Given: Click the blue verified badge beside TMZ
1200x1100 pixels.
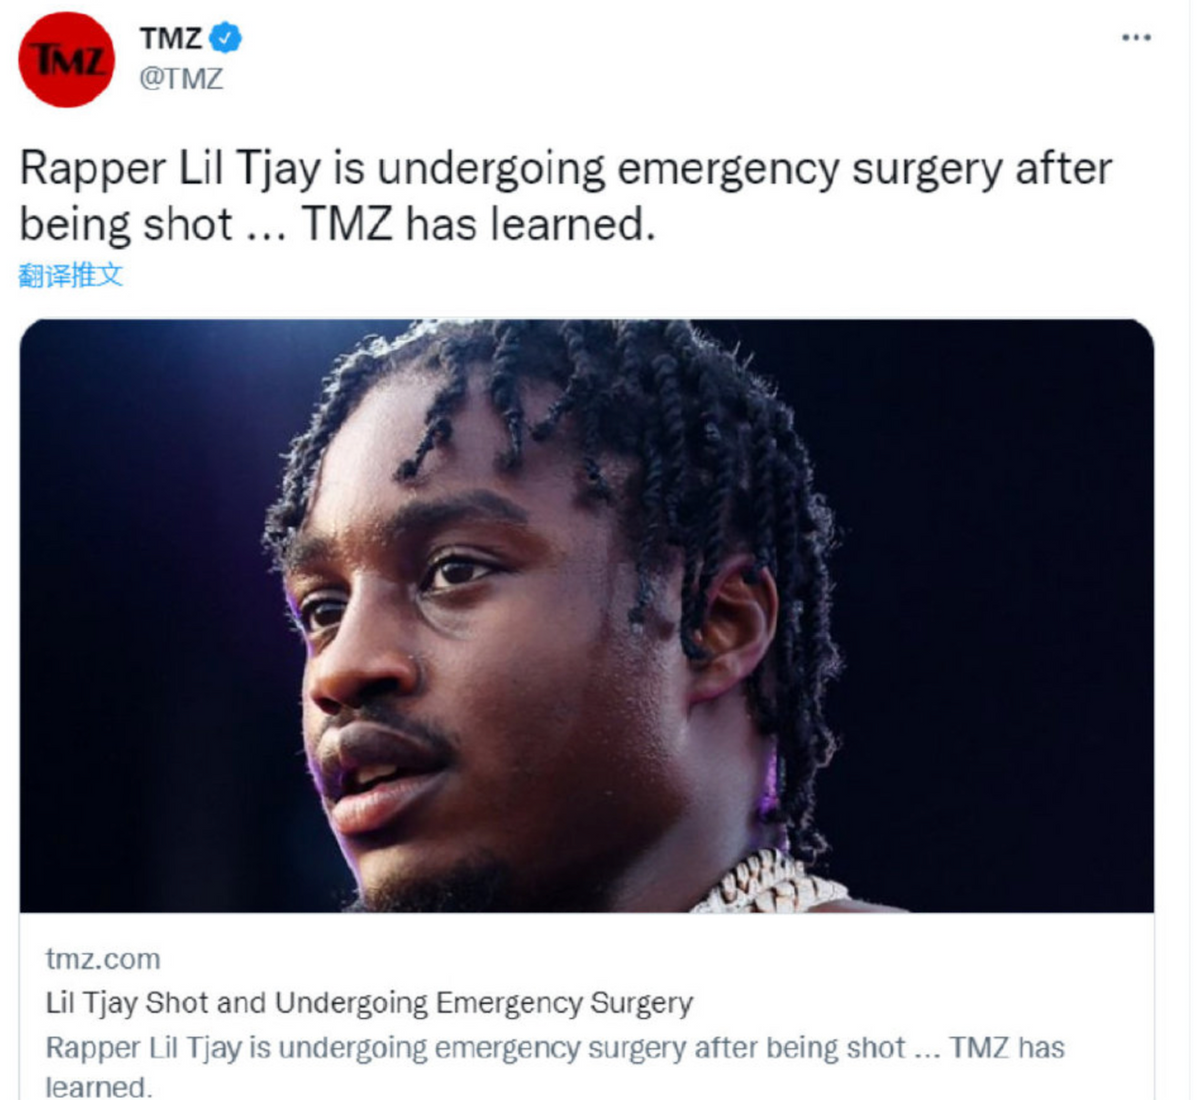Looking at the screenshot, I should [226, 38].
